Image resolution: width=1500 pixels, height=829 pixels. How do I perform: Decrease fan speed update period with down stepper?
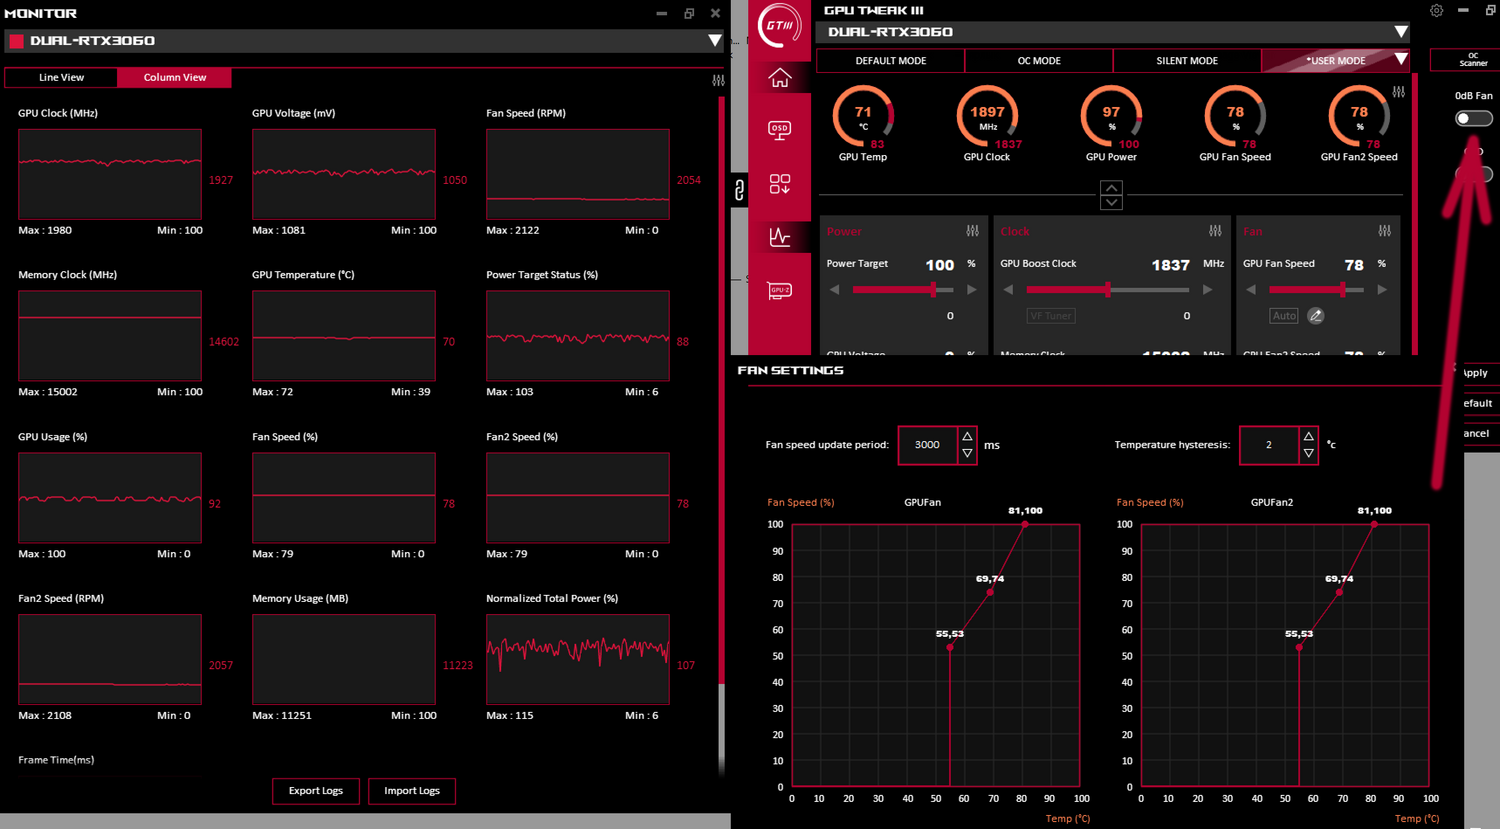coord(967,454)
